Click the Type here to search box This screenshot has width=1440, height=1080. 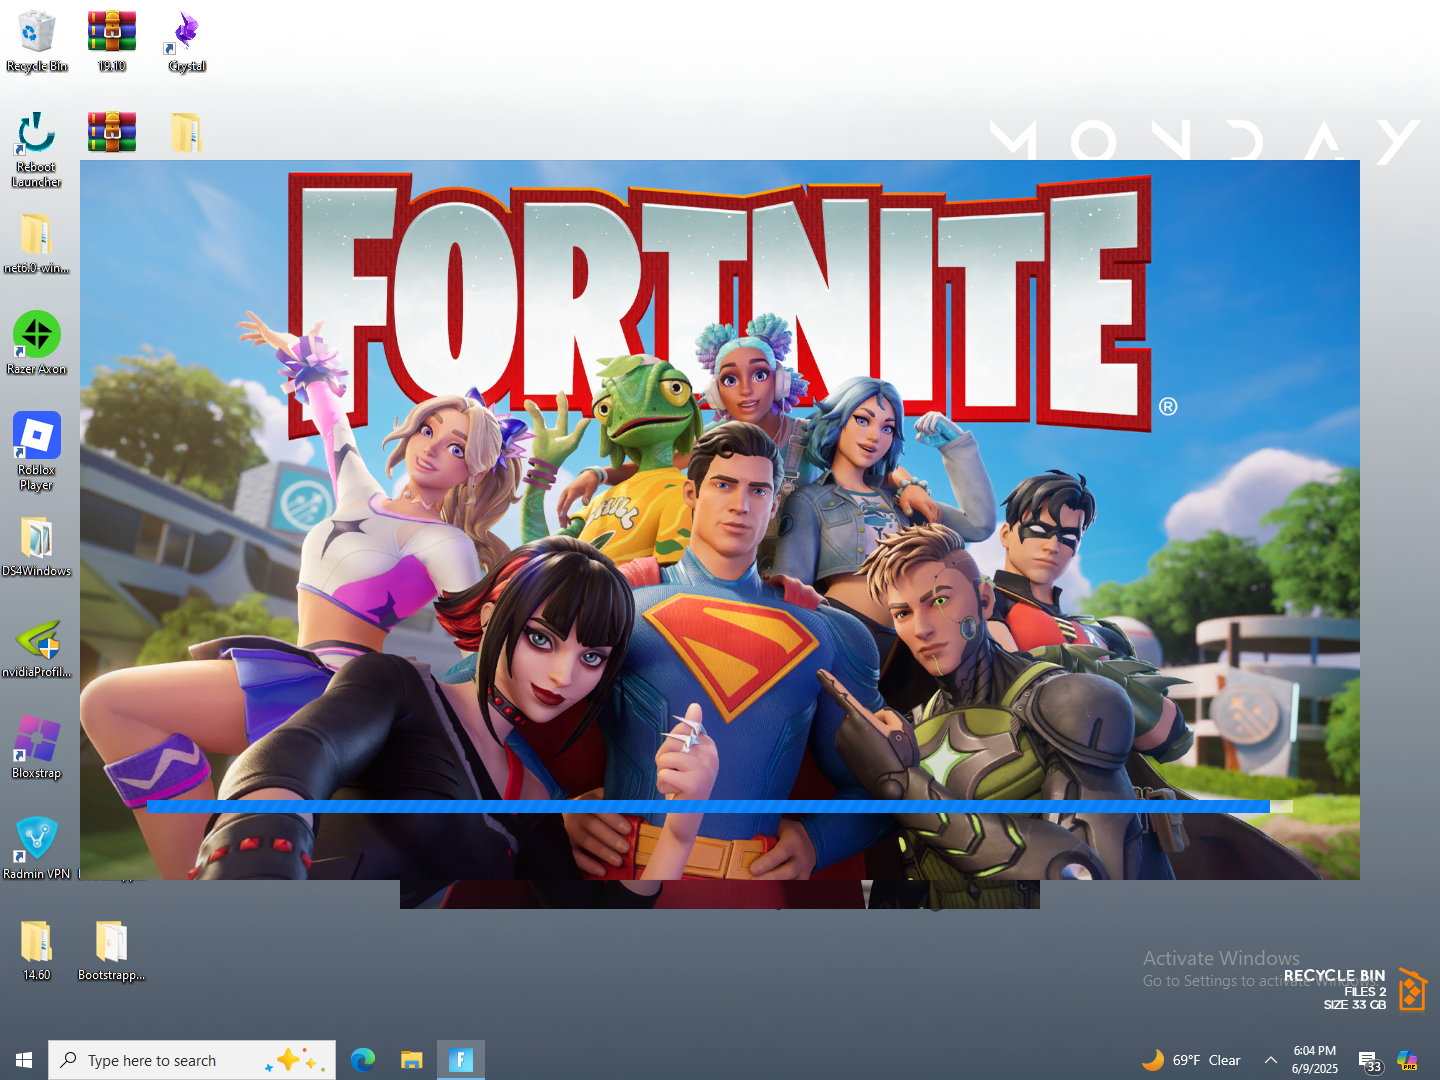192,1060
